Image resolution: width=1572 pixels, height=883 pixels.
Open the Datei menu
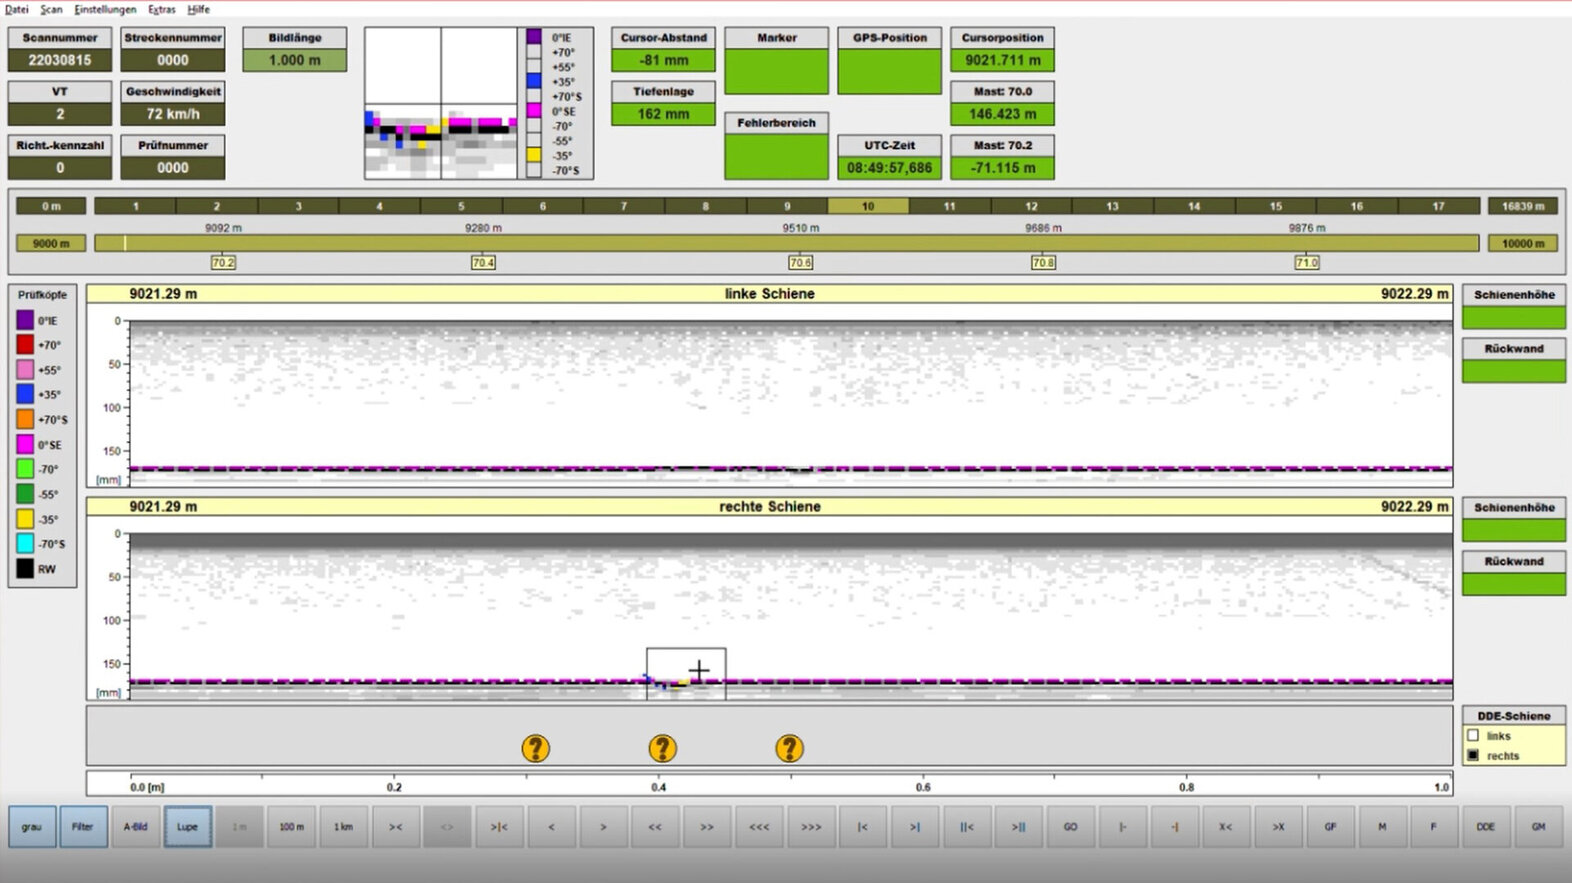coord(17,9)
